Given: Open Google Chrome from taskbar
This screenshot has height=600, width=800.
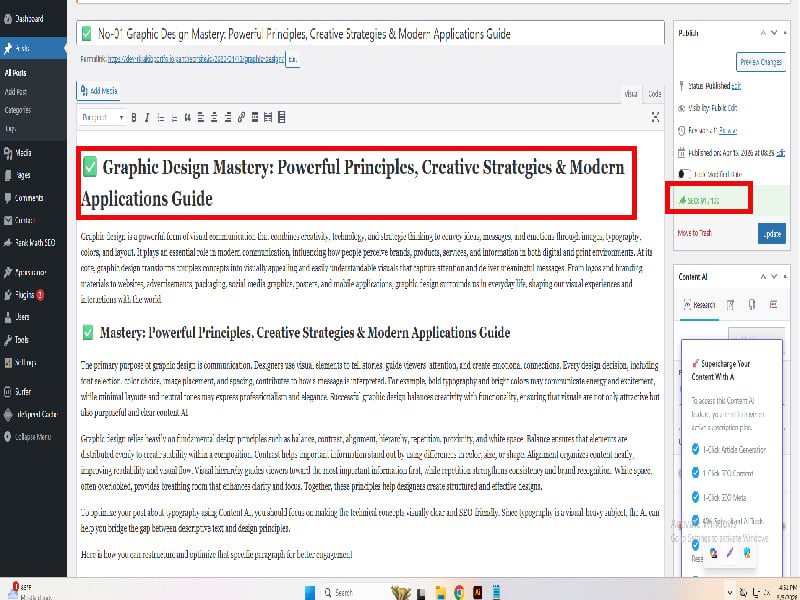Looking at the screenshot, I should pyautogui.click(x=459, y=592).
